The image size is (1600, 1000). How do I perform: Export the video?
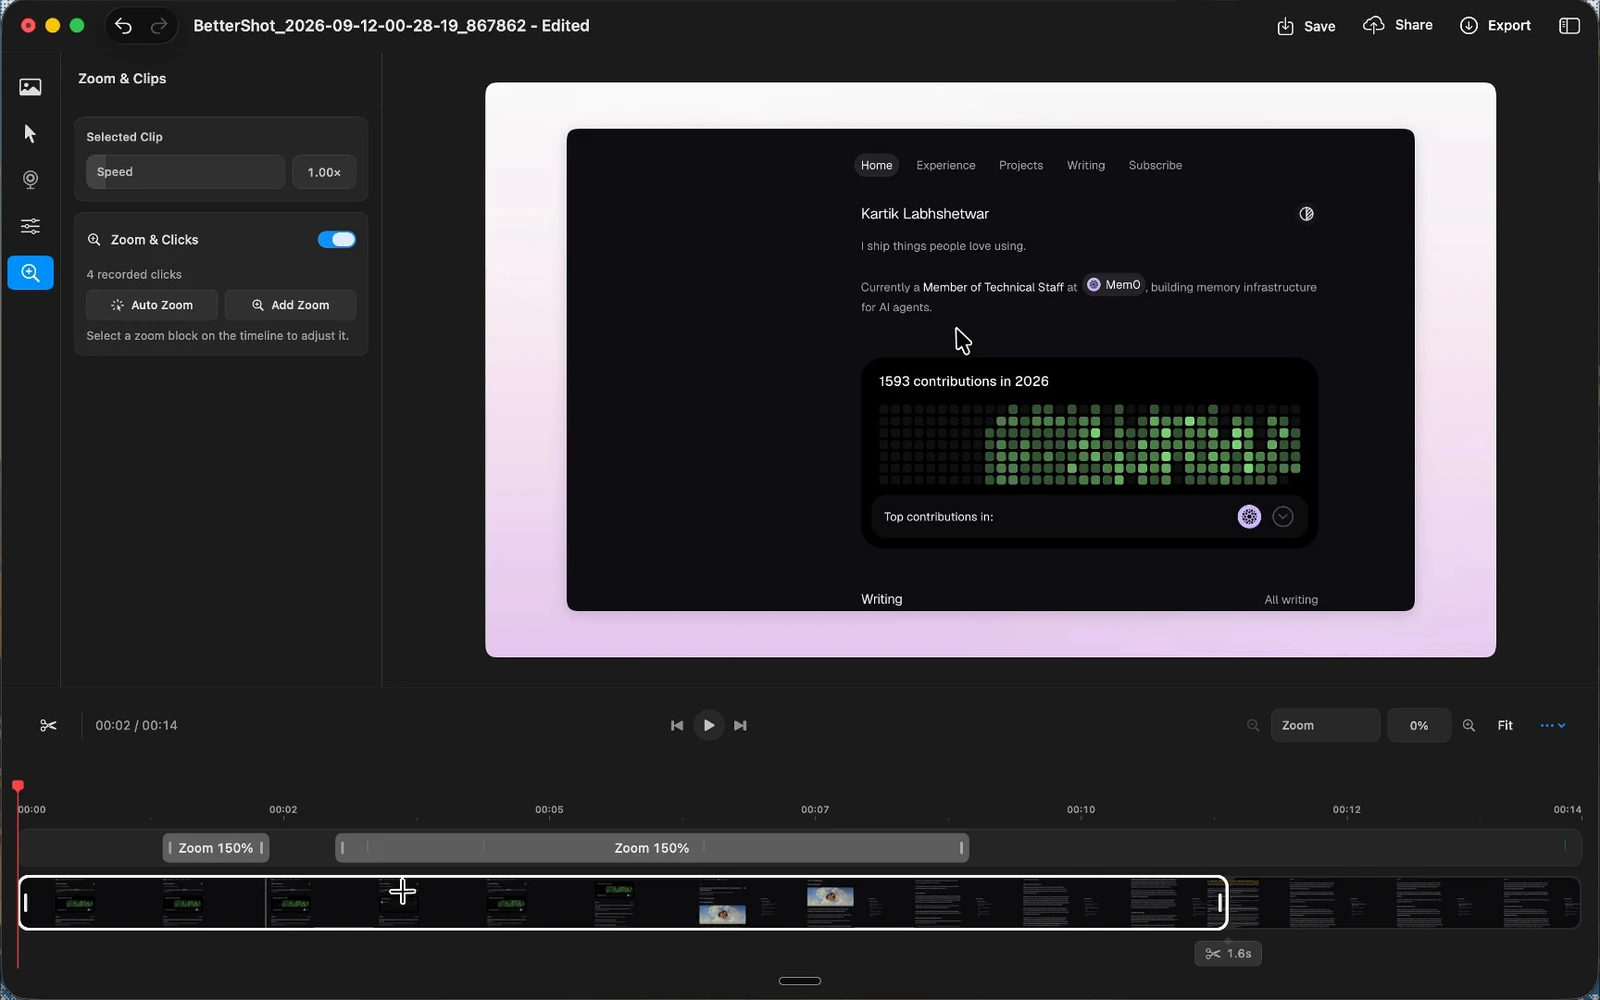(x=1495, y=25)
